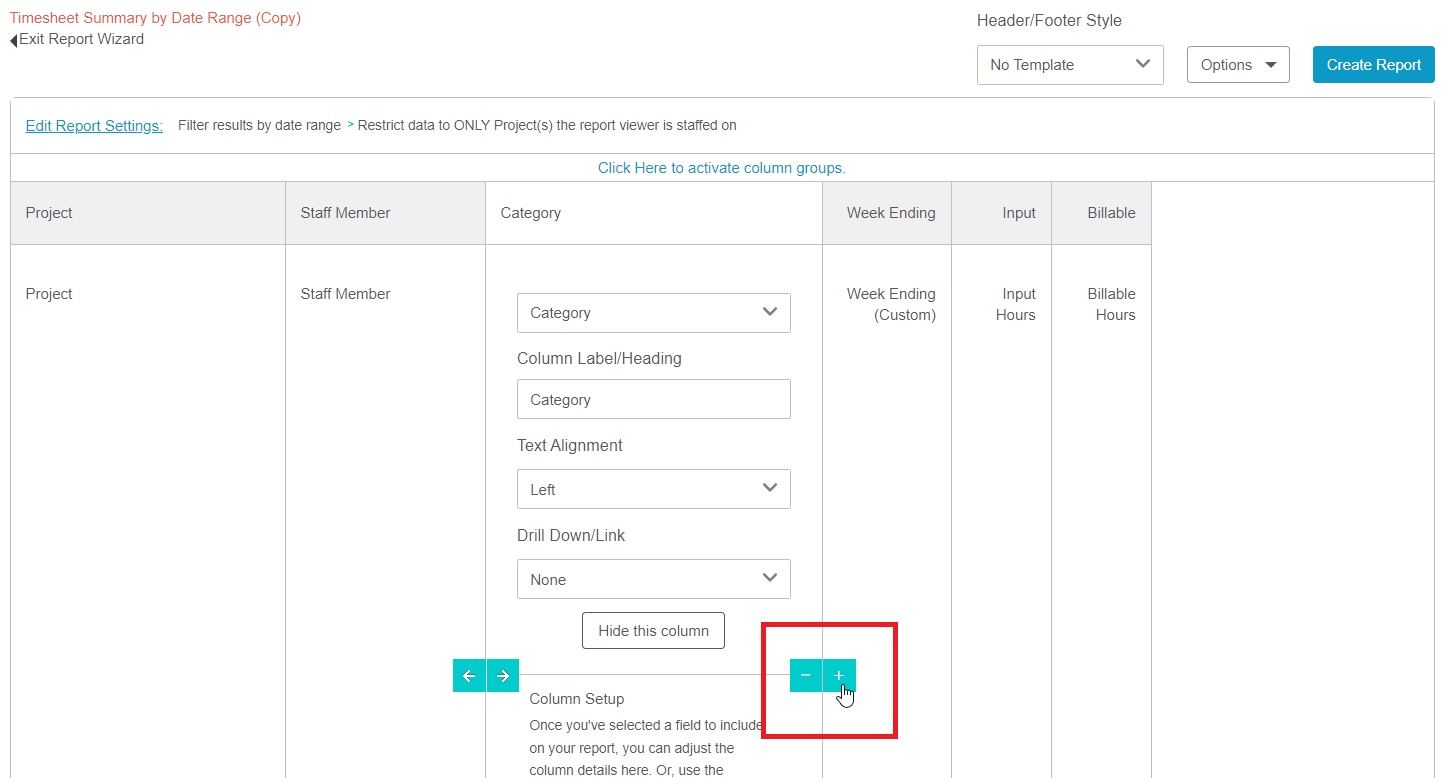Screen dimensions: 1447x778
Task: Open the Edit Report Settings link
Action: (94, 126)
